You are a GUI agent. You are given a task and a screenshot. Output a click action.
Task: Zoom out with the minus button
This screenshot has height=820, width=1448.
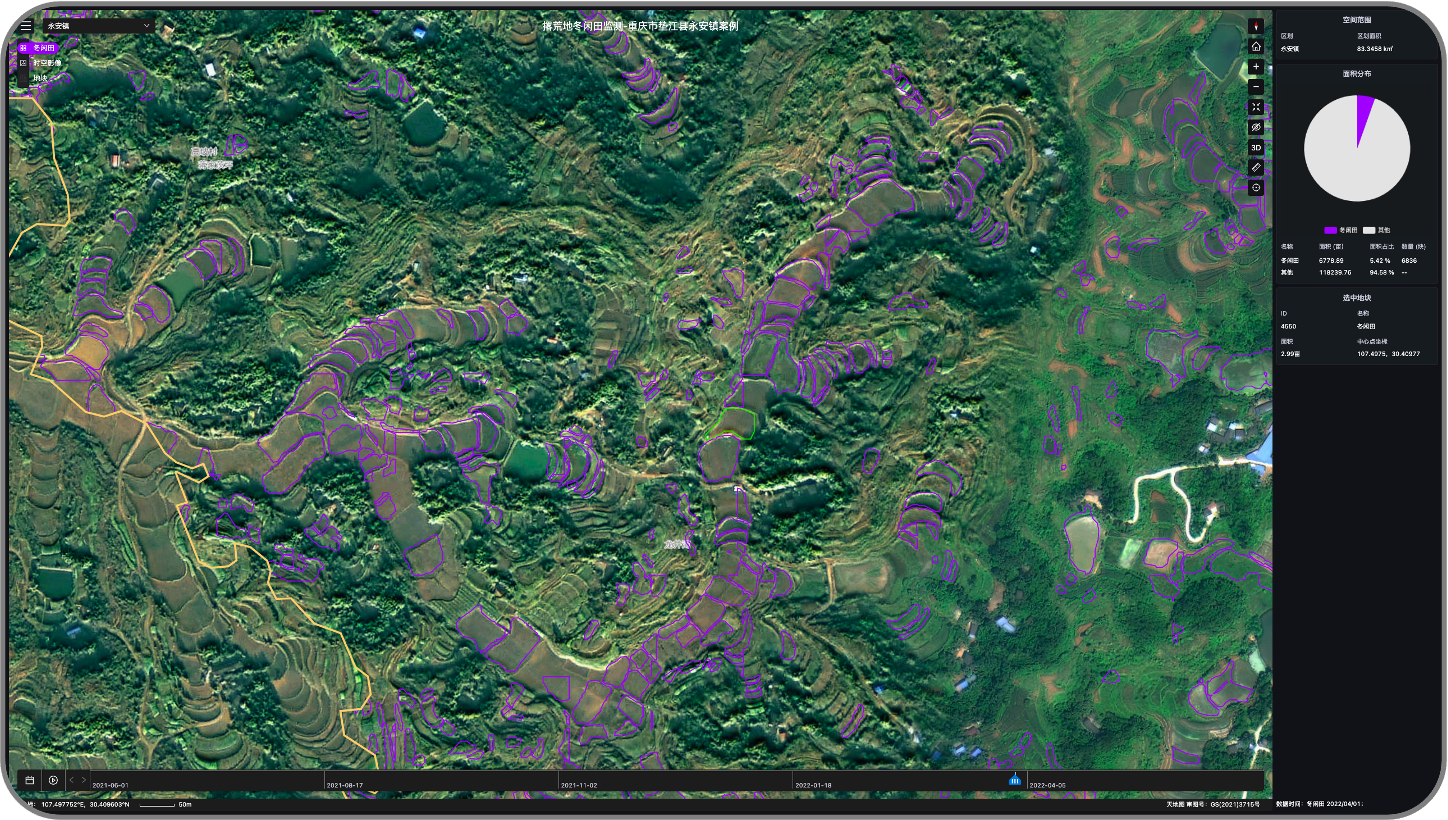tap(1256, 86)
